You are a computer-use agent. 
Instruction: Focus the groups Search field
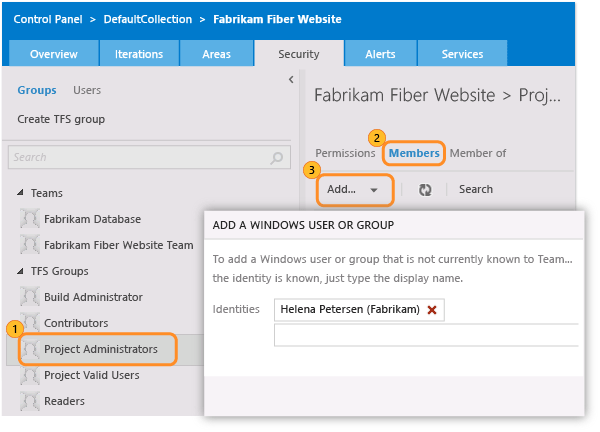pyautogui.click(x=149, y=157)
